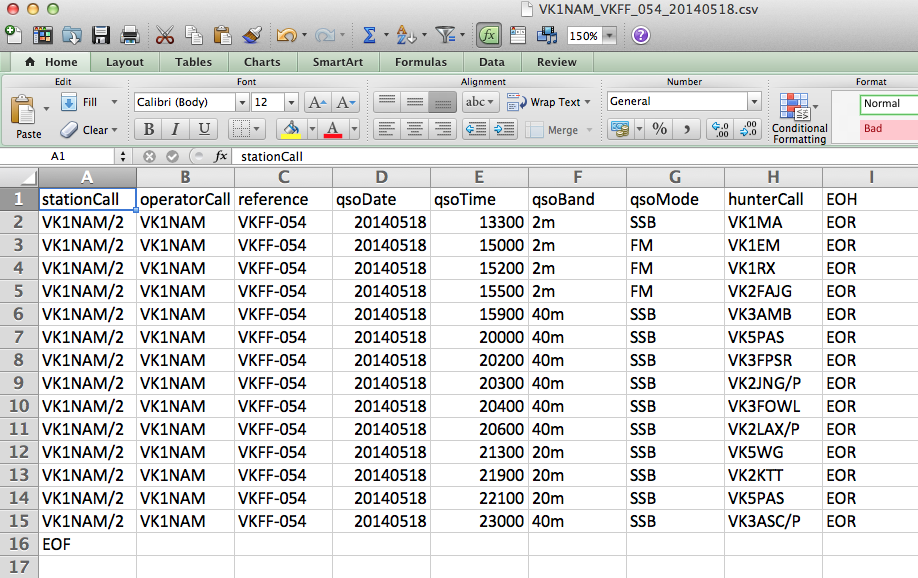The height and width of the screenshot is (578, 918).
Task: Apply the yellow fill color swatch
Action: pyautogui.click(x=291, y=129)
